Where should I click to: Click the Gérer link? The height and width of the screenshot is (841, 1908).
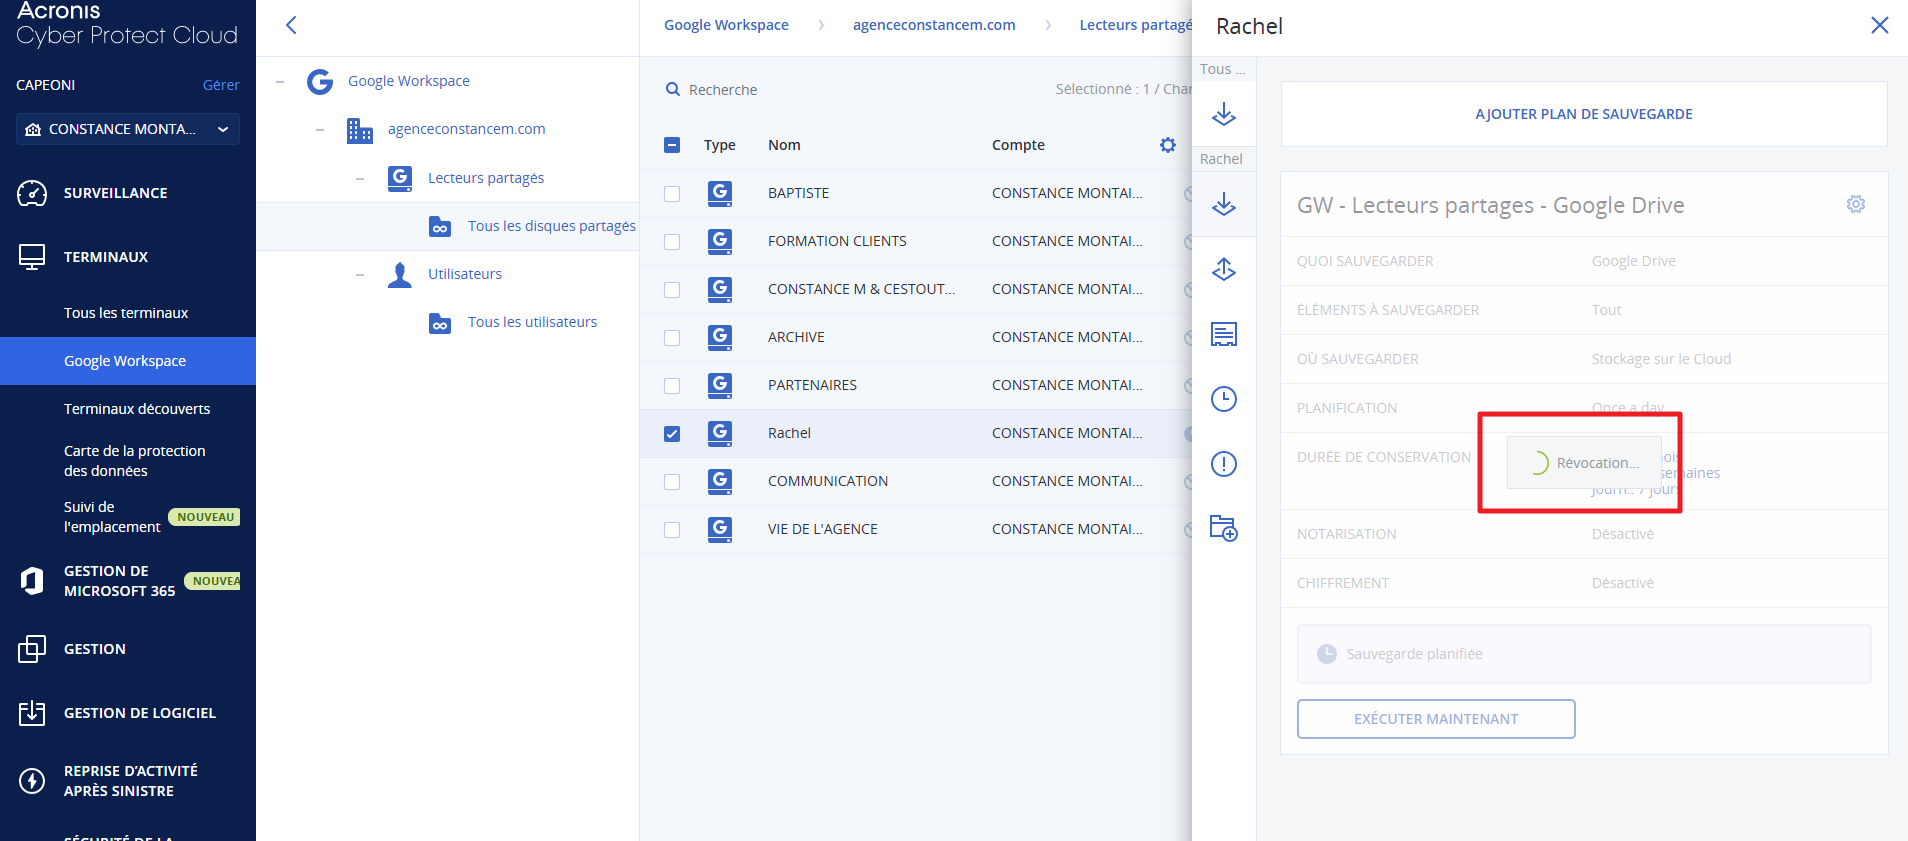(221, 85)
